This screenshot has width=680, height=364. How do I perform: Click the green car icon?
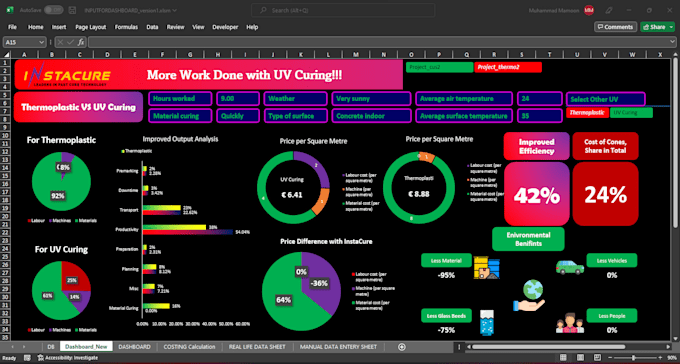pos(570,267)
